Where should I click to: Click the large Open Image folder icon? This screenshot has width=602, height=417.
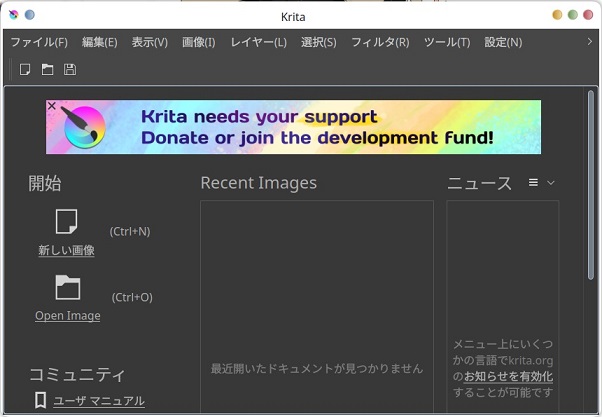(67, 288)
